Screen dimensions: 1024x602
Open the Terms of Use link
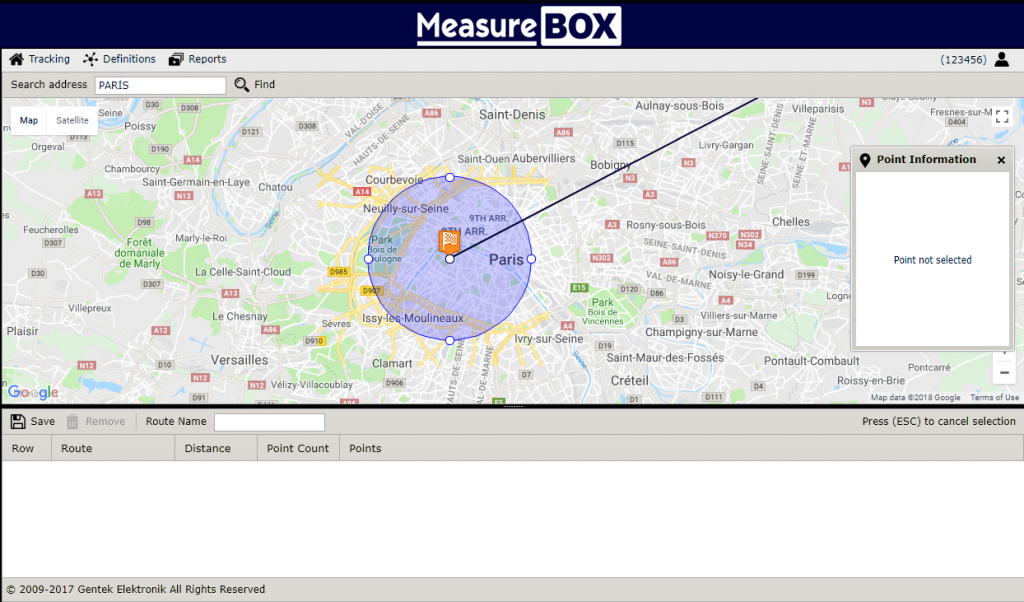[x=994, y=398]
